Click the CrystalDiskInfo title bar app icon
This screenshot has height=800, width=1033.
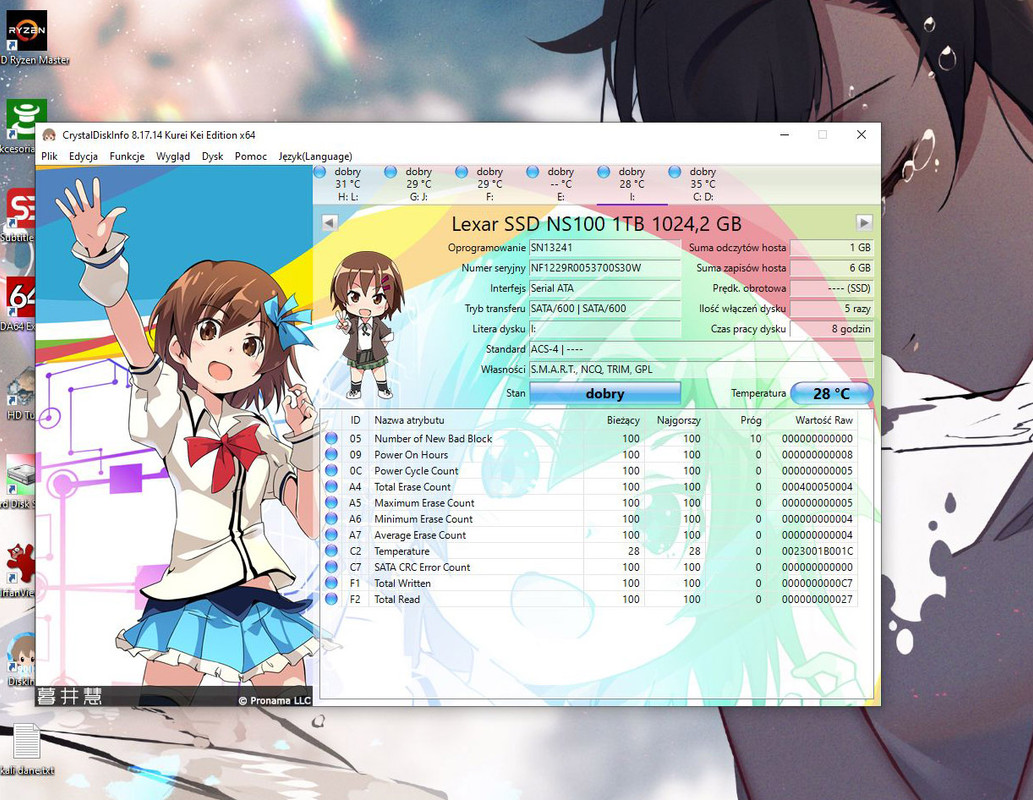[49, 135]
